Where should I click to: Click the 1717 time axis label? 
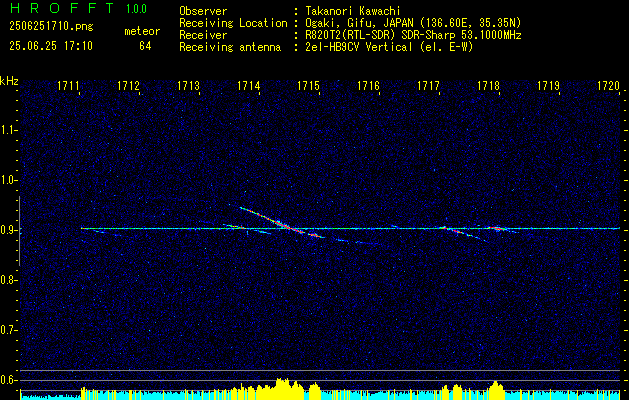[x=428, y=86]
